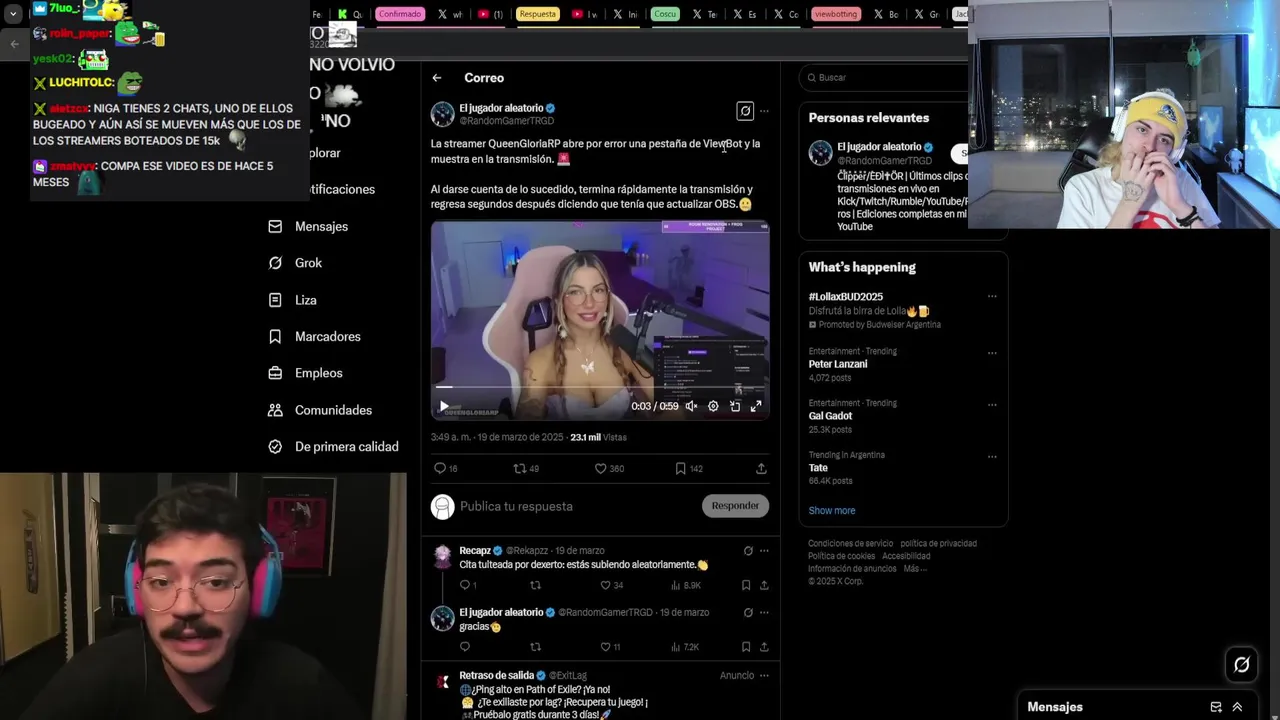This screenshot has width=1280, height=720.
Task: Open video settings gear
Action: click(713, 406)
